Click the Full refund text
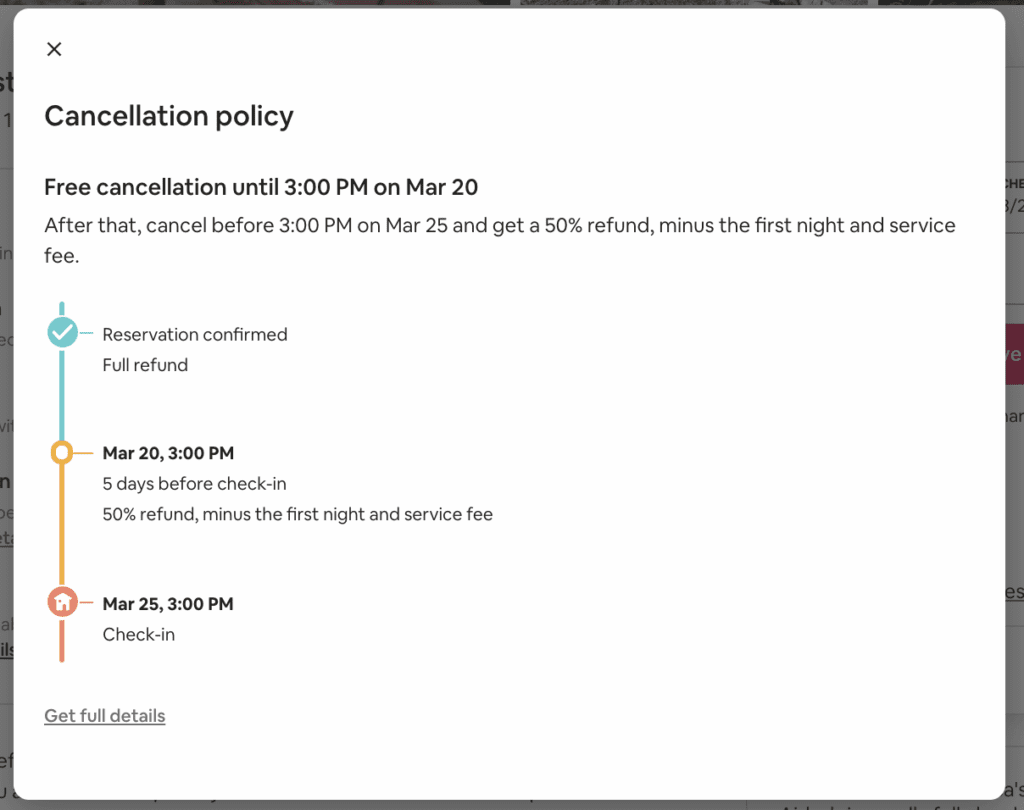The width and height of the screenshot is (1024, 810). coord(144,364)
